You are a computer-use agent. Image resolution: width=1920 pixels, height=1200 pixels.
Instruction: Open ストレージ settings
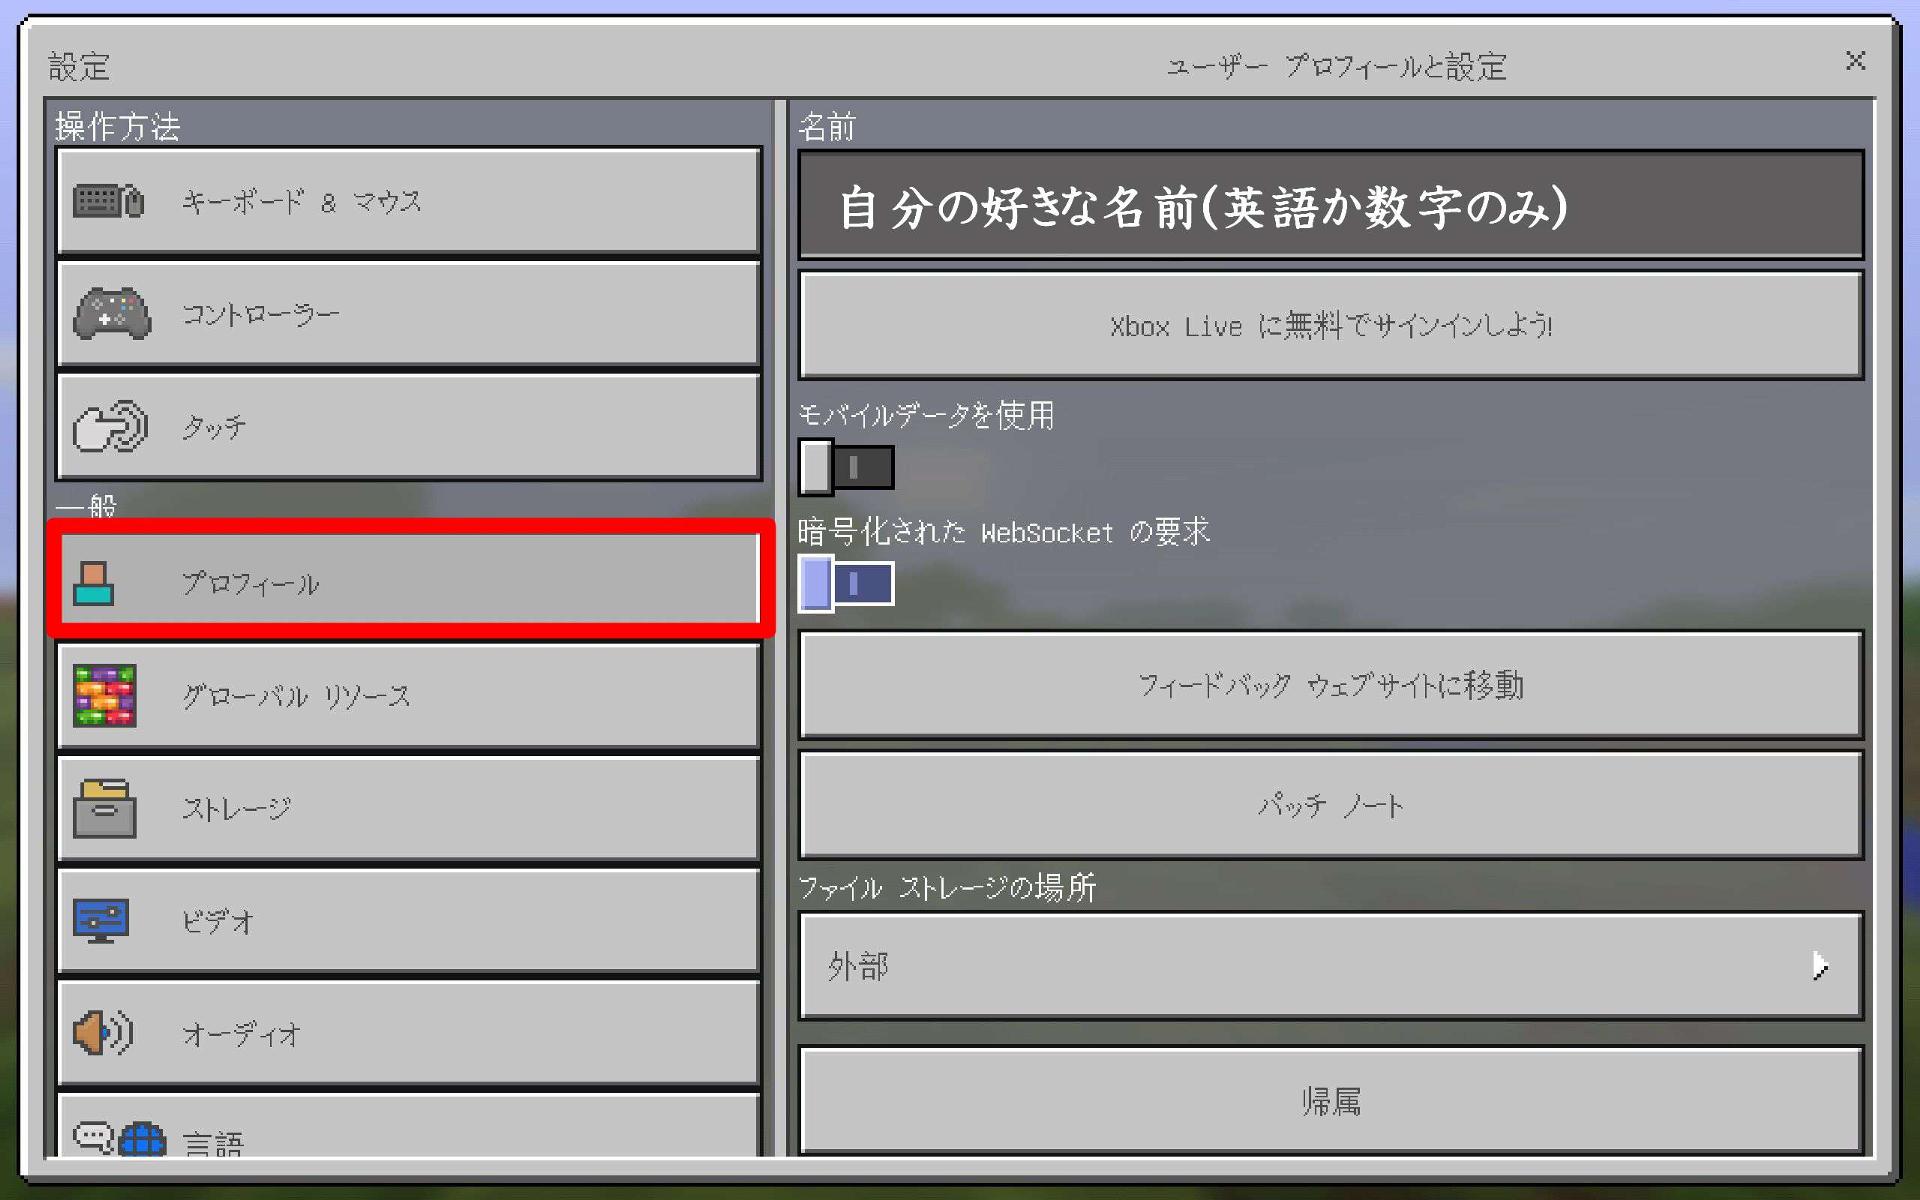(x=409, y=808)
